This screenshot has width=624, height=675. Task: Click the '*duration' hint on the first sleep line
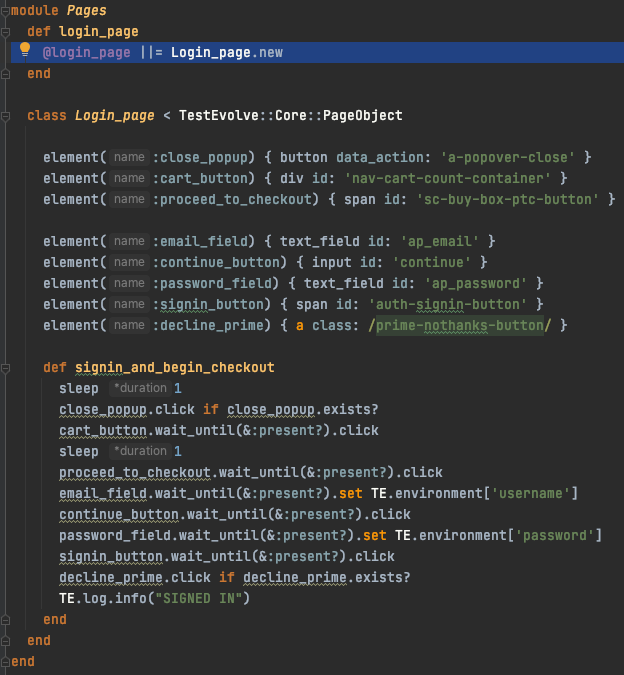pos(140,388)
